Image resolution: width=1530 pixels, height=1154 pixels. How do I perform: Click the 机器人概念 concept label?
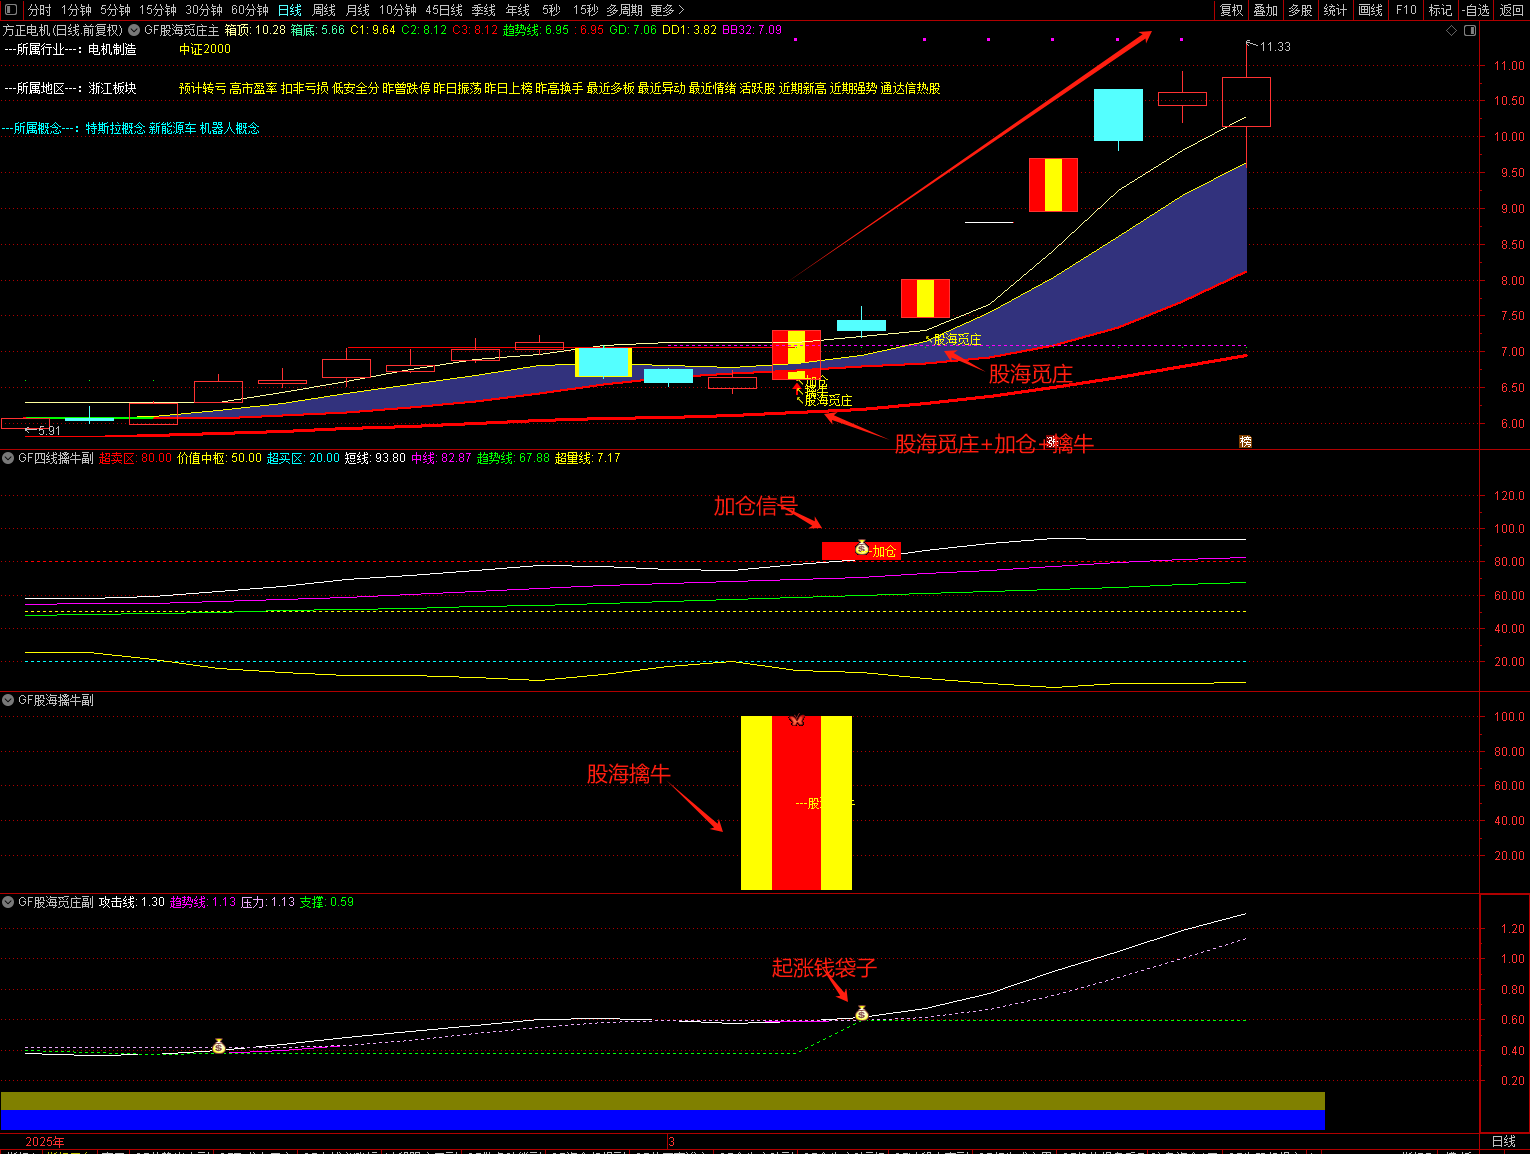coord(229,128)
